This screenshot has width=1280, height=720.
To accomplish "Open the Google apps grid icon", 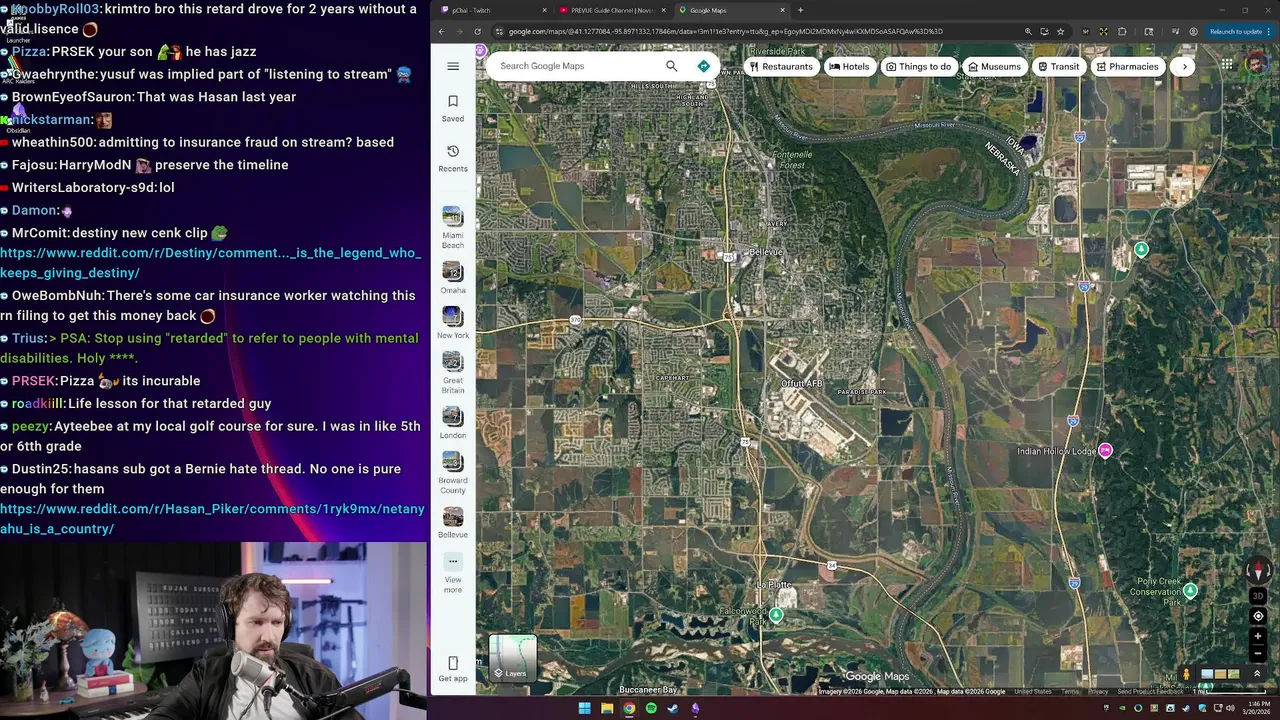I will coord(1227,65).
